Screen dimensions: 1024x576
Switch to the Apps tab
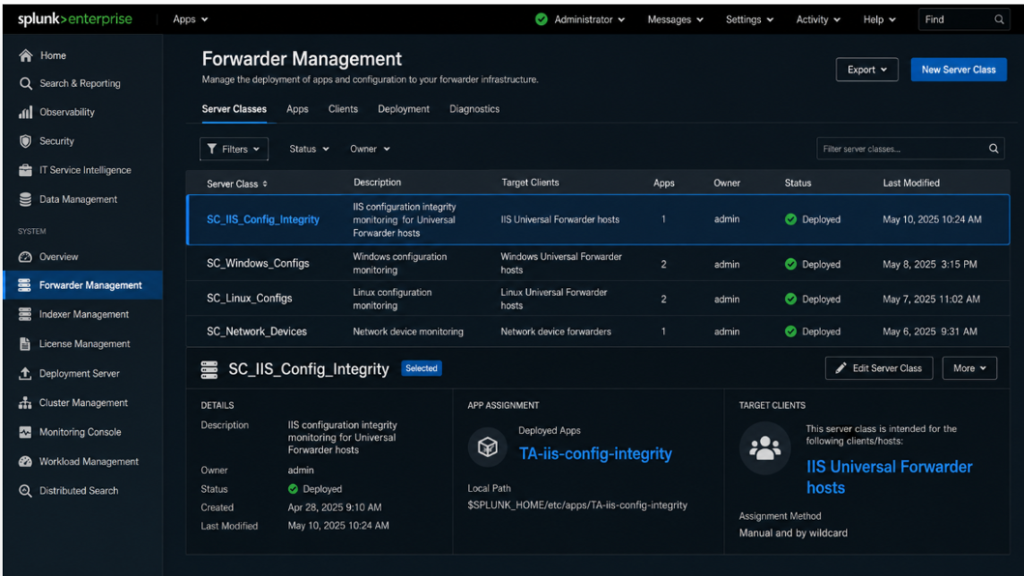(297, 109)
